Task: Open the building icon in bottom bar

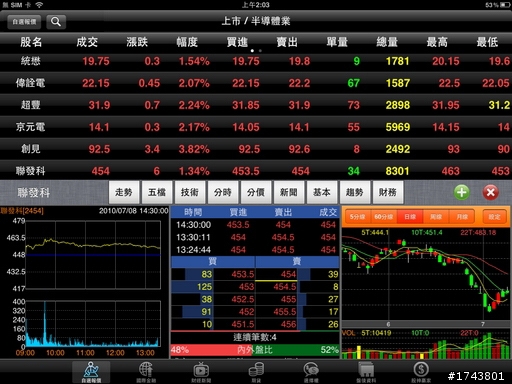Action: click(x=366, y=372)
